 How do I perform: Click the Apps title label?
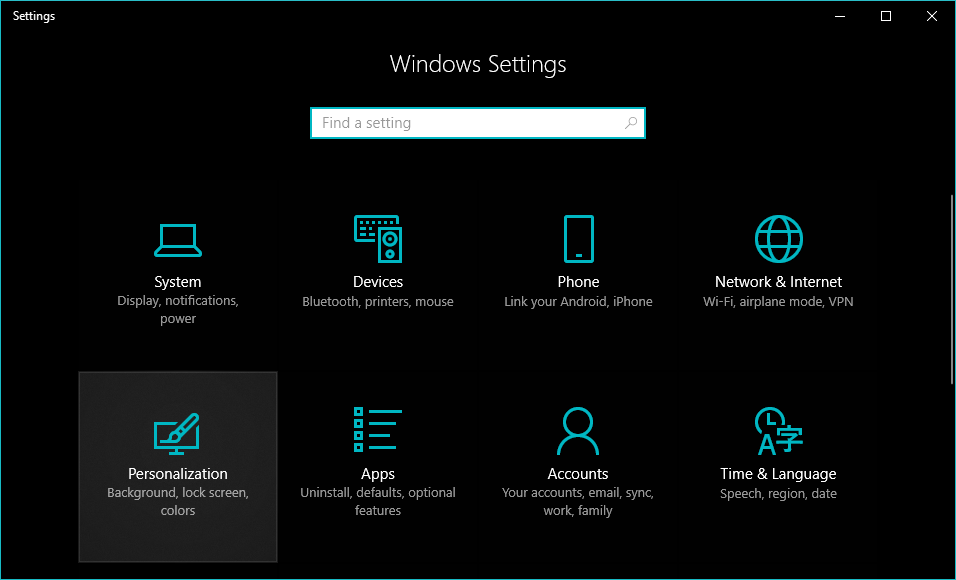coord(378,474)
